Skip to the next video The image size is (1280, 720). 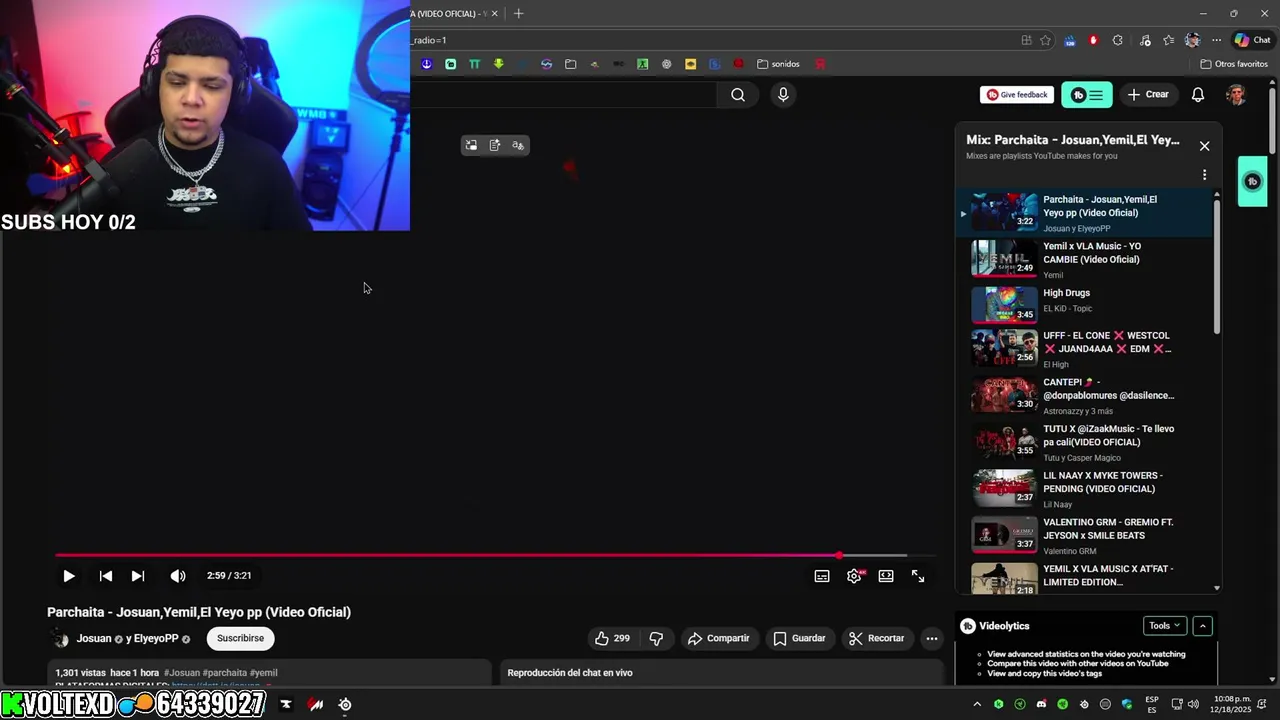click(x=138, y=576)
